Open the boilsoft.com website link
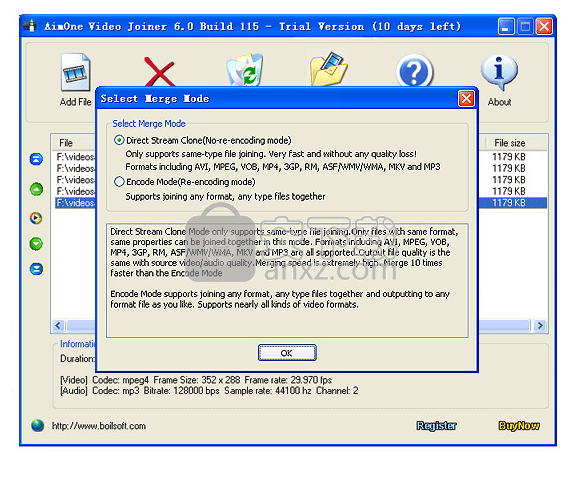 (x=99, y=426)
